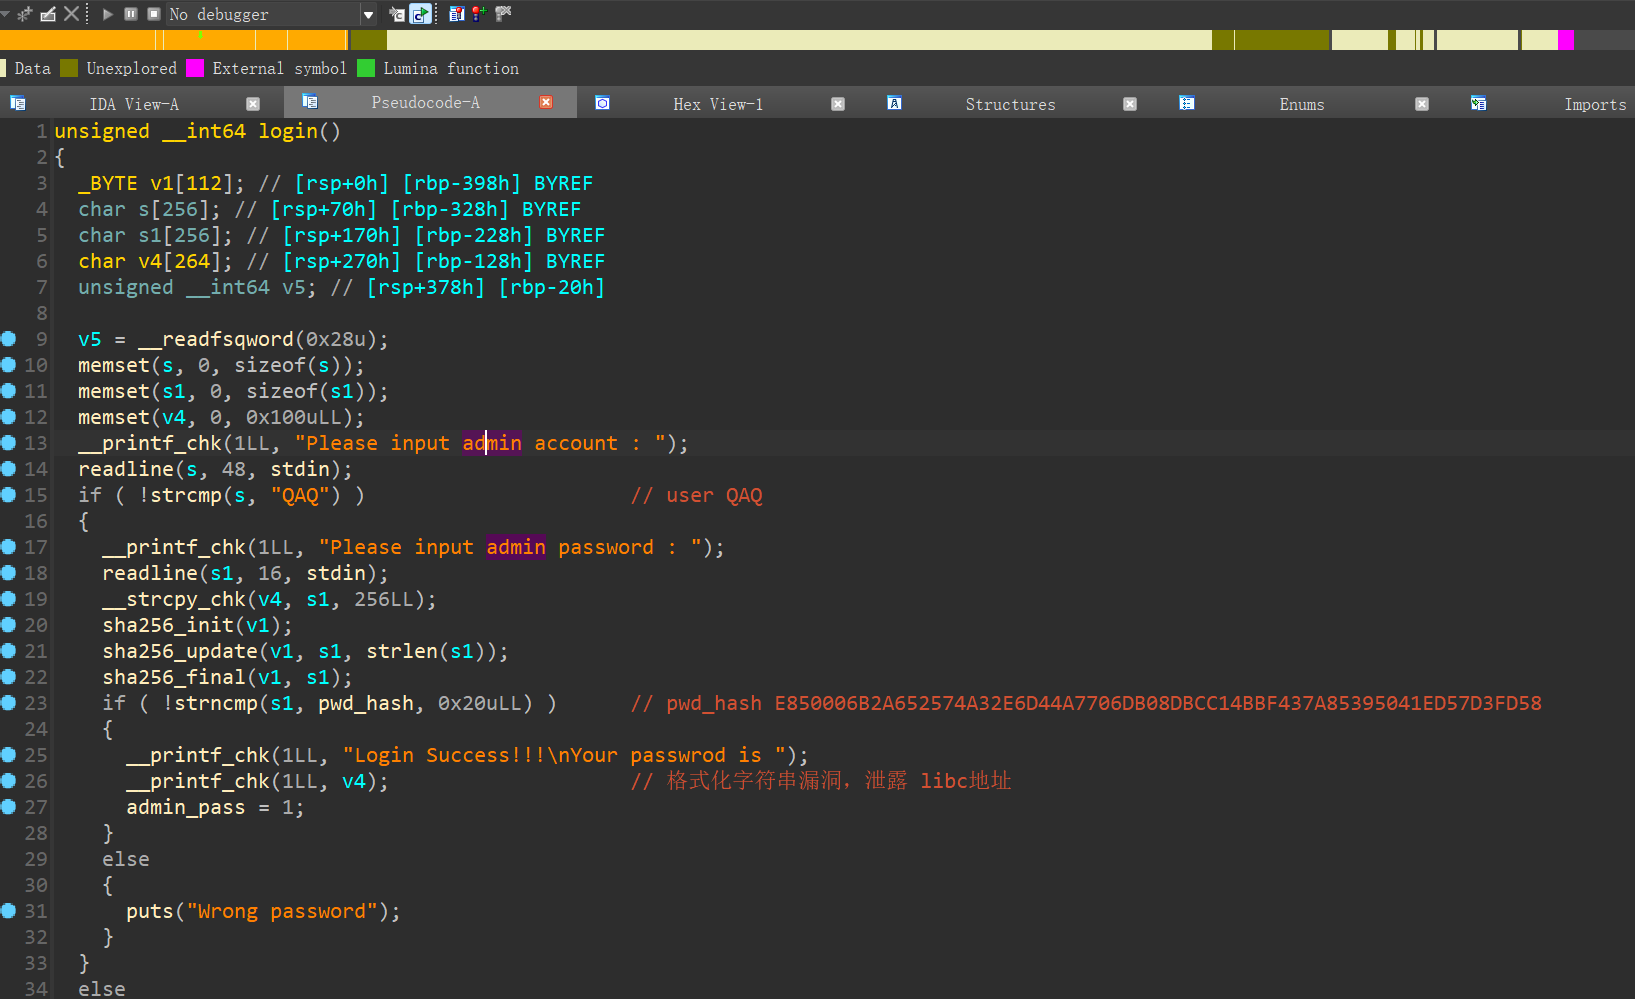Open the breakpoint list icon
The height and width of the screenshot is (999, 1635).
coord(456,14)
